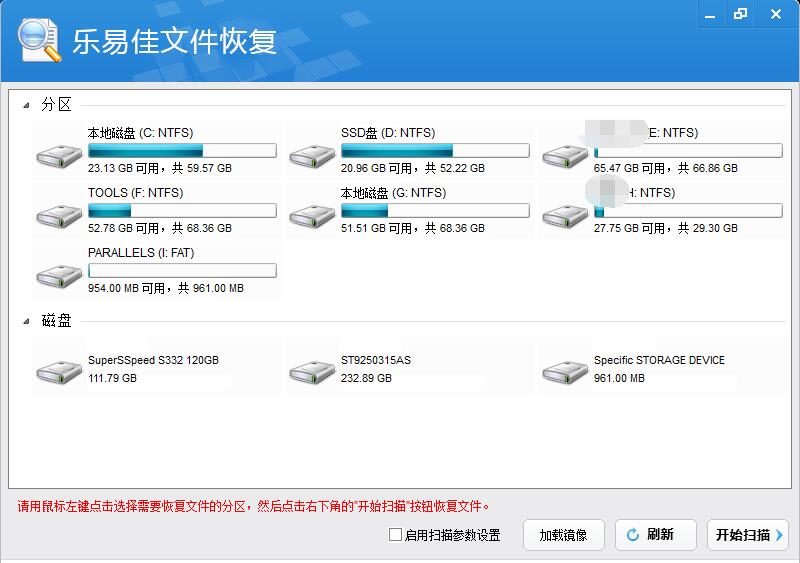Click the C: drive usage bar

(182, 151)
